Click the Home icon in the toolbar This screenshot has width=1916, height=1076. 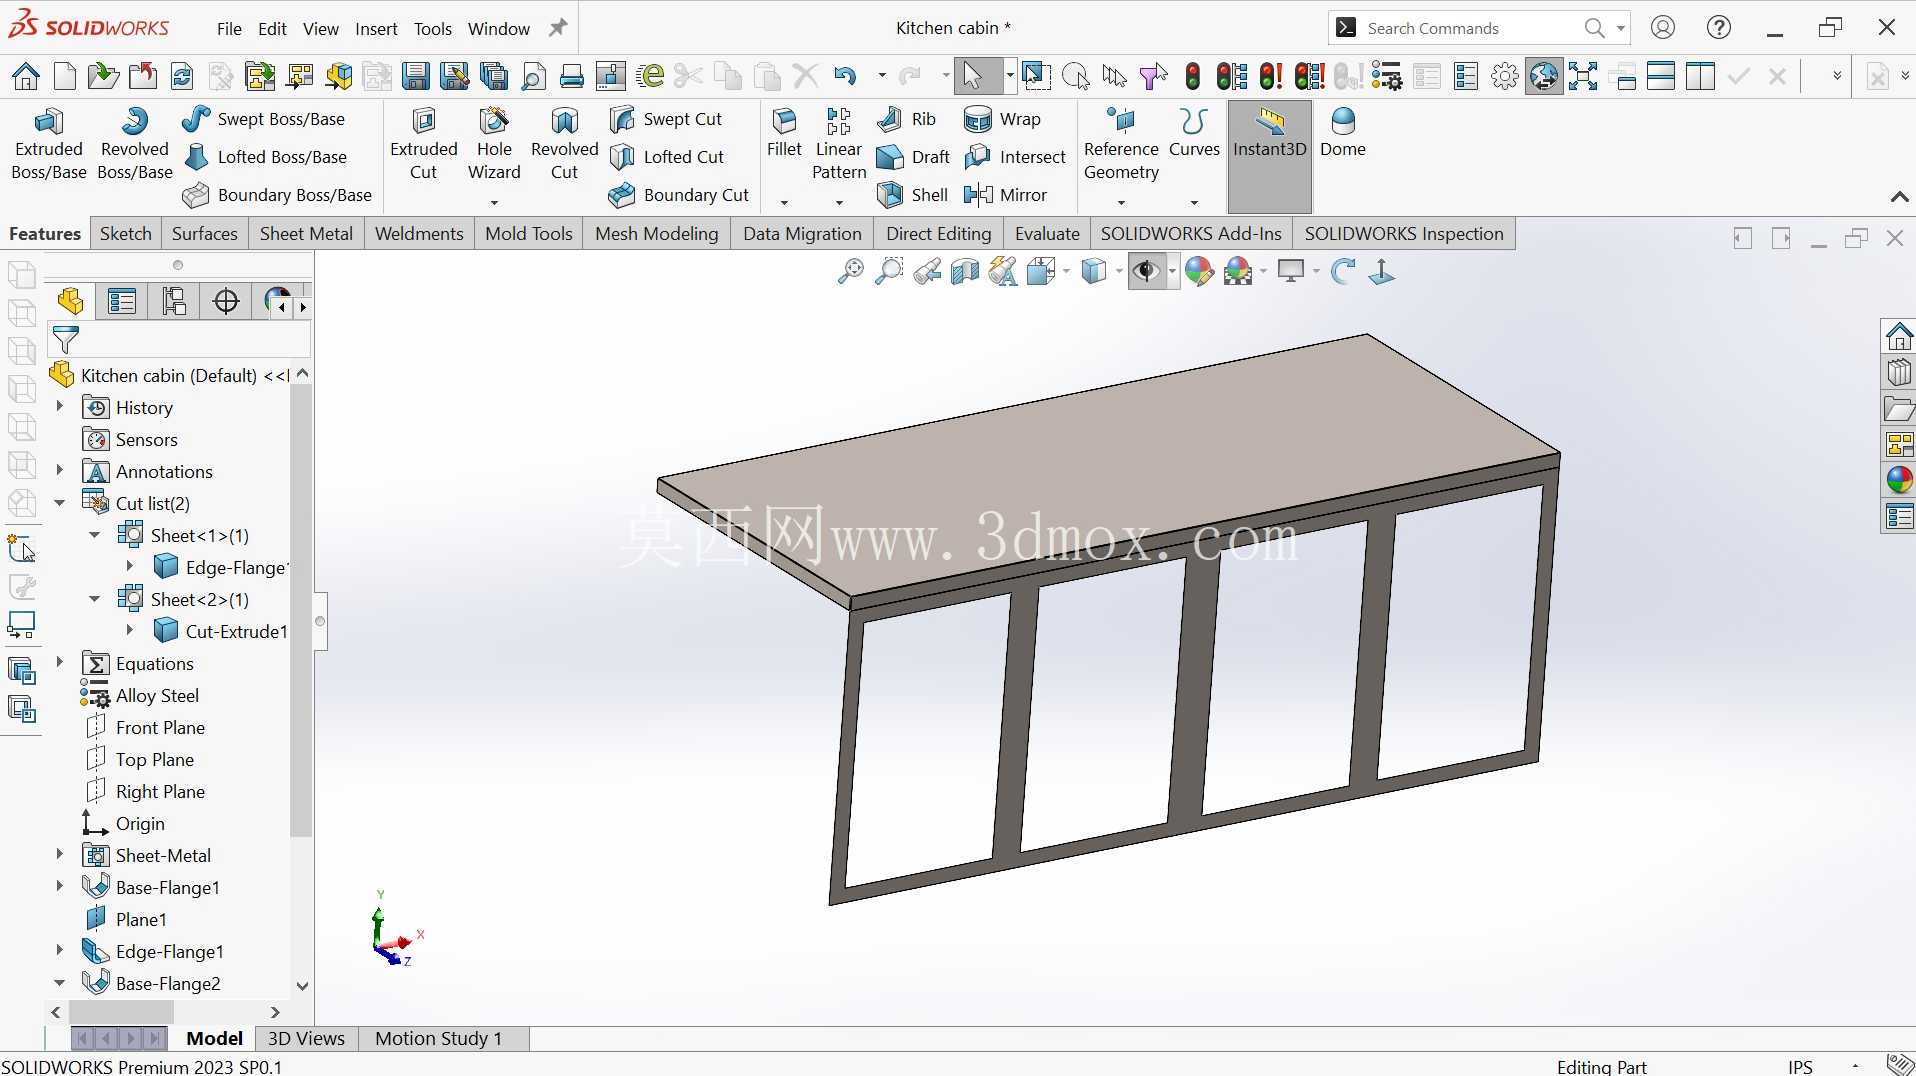pos(26,76)
